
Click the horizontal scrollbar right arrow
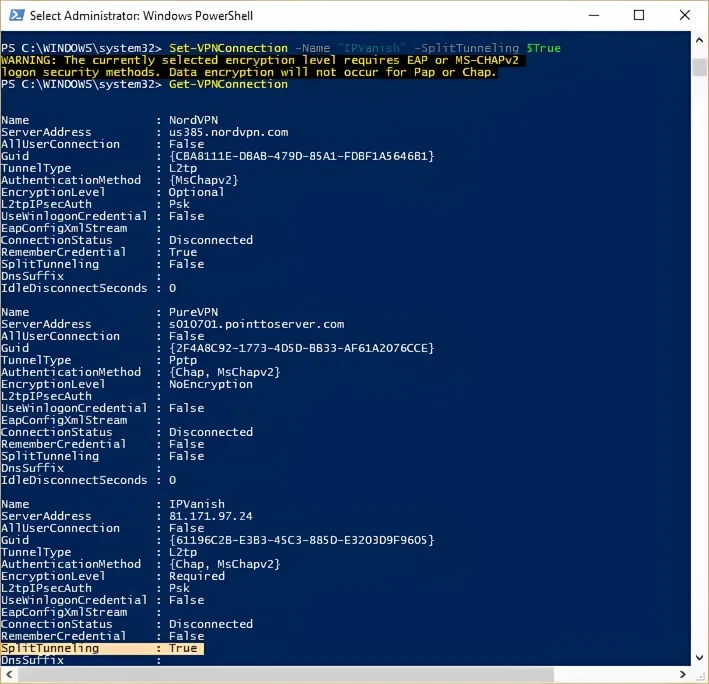682,675
